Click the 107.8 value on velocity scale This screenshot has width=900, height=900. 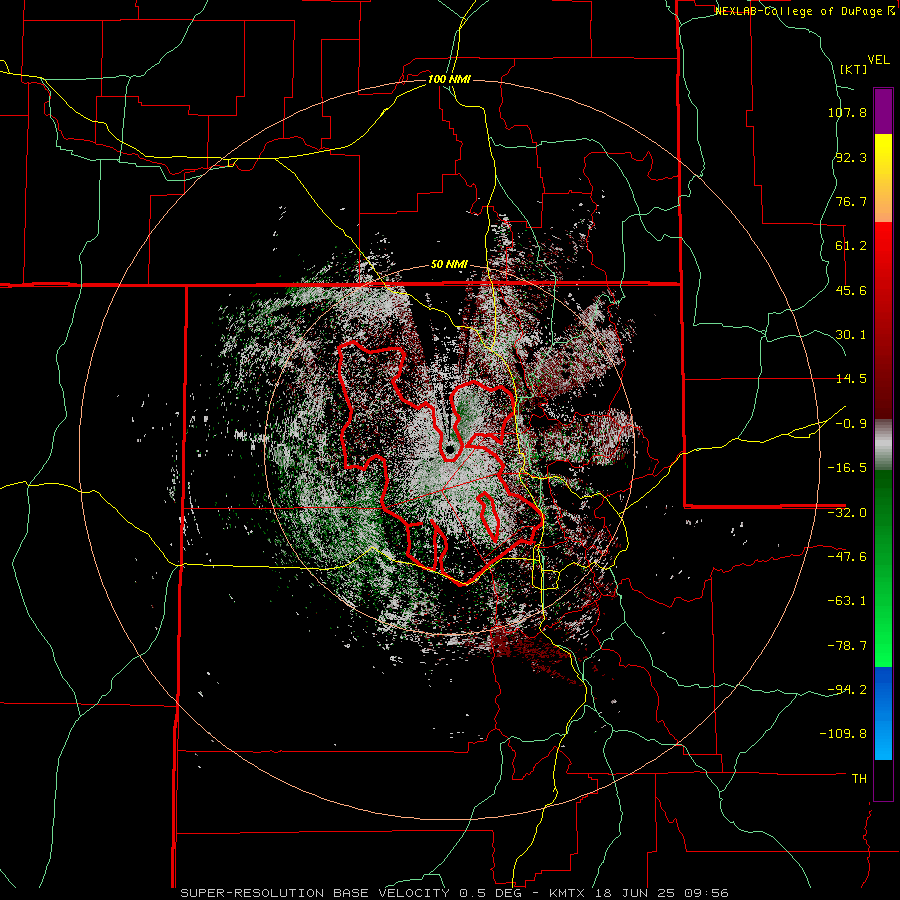click(x=847, y=112)
